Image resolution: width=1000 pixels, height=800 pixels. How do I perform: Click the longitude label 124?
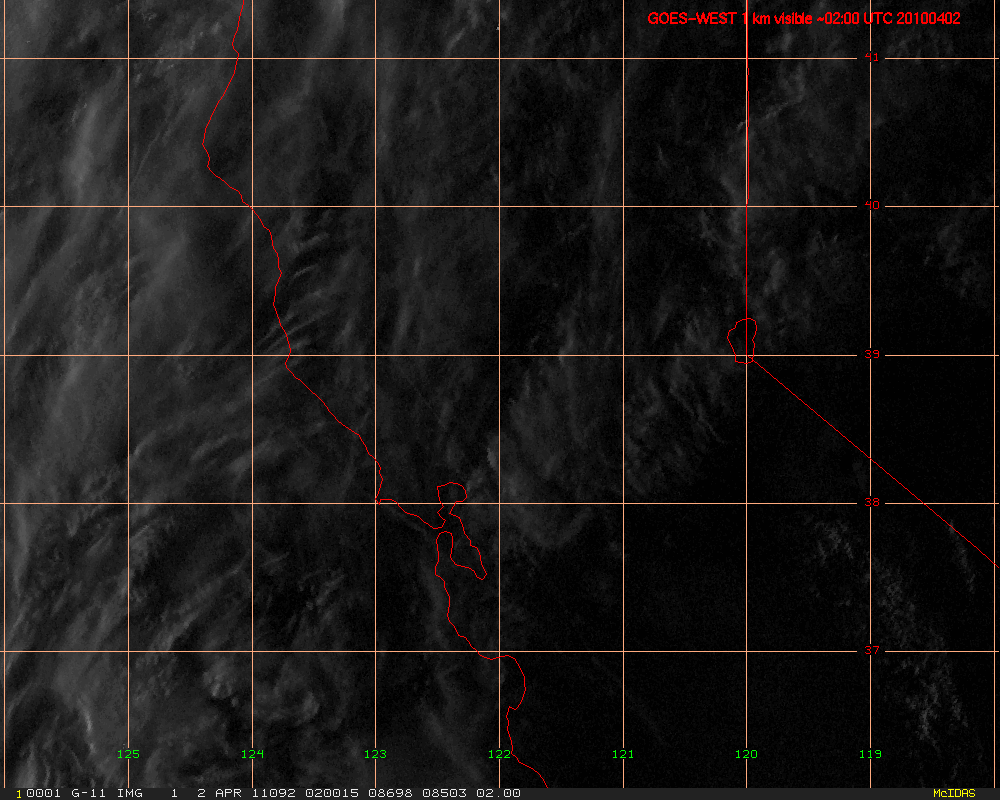click(252, 754)
